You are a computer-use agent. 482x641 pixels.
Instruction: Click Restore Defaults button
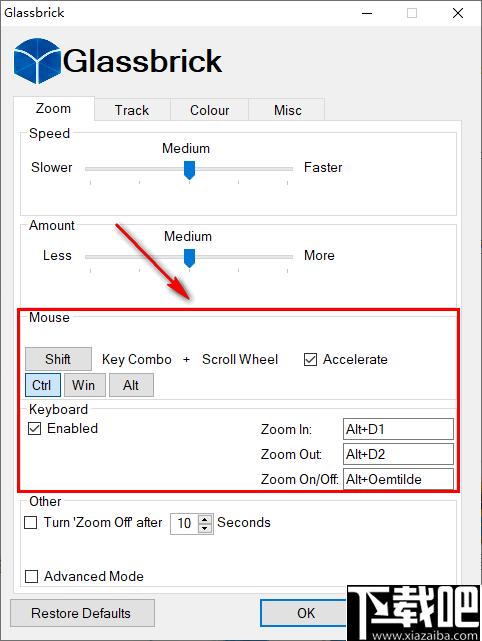(82, 613)
